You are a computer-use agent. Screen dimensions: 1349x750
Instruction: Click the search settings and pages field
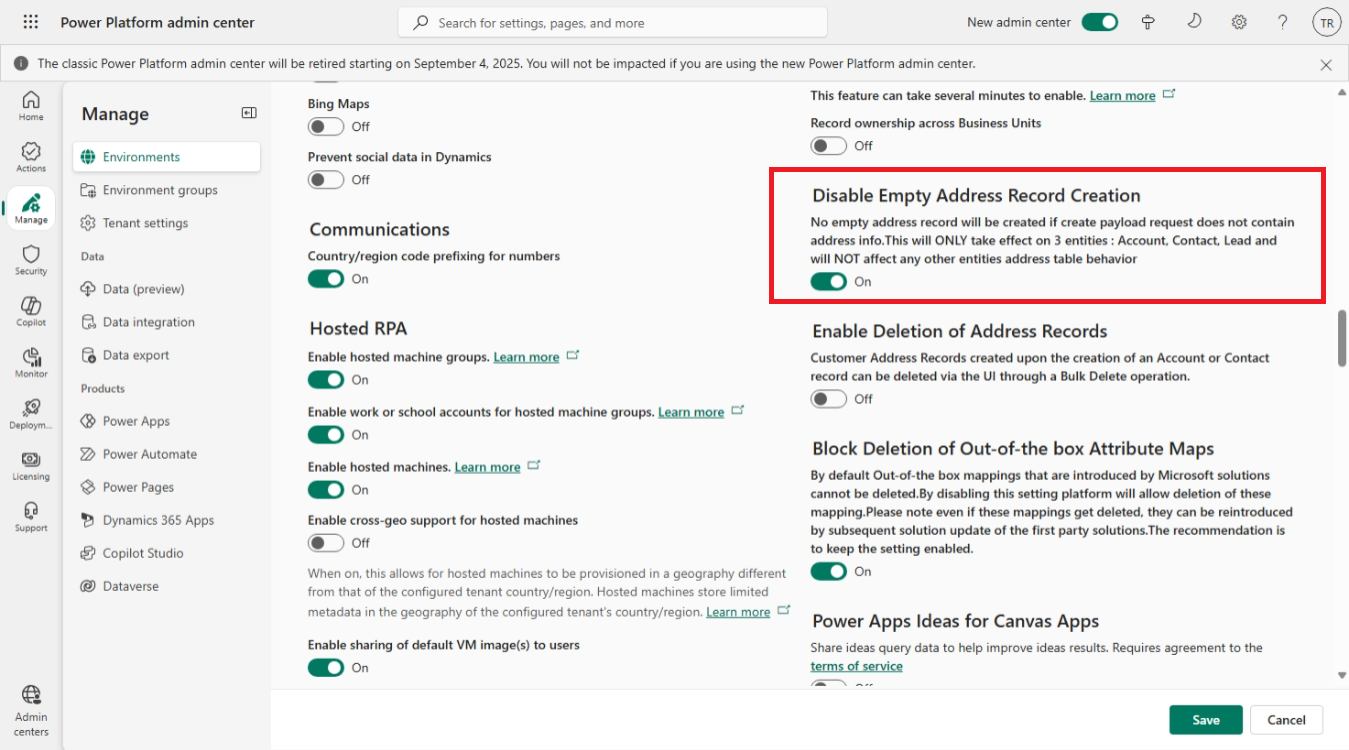click(x=612, y=22)
